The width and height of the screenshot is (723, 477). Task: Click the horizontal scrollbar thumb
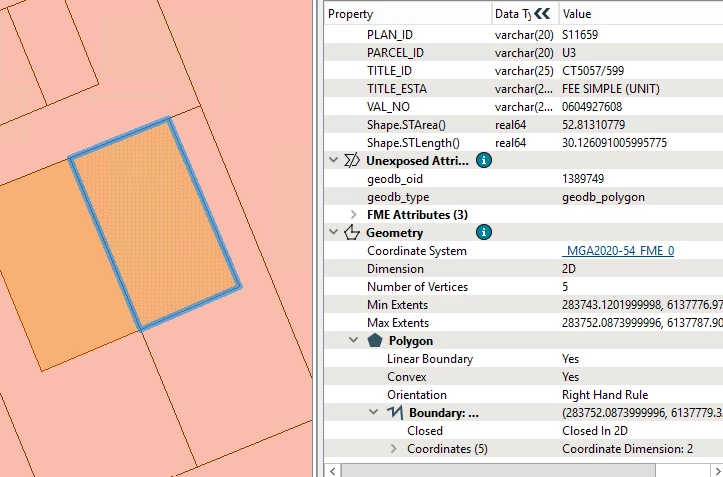click(x=498, y=471)
